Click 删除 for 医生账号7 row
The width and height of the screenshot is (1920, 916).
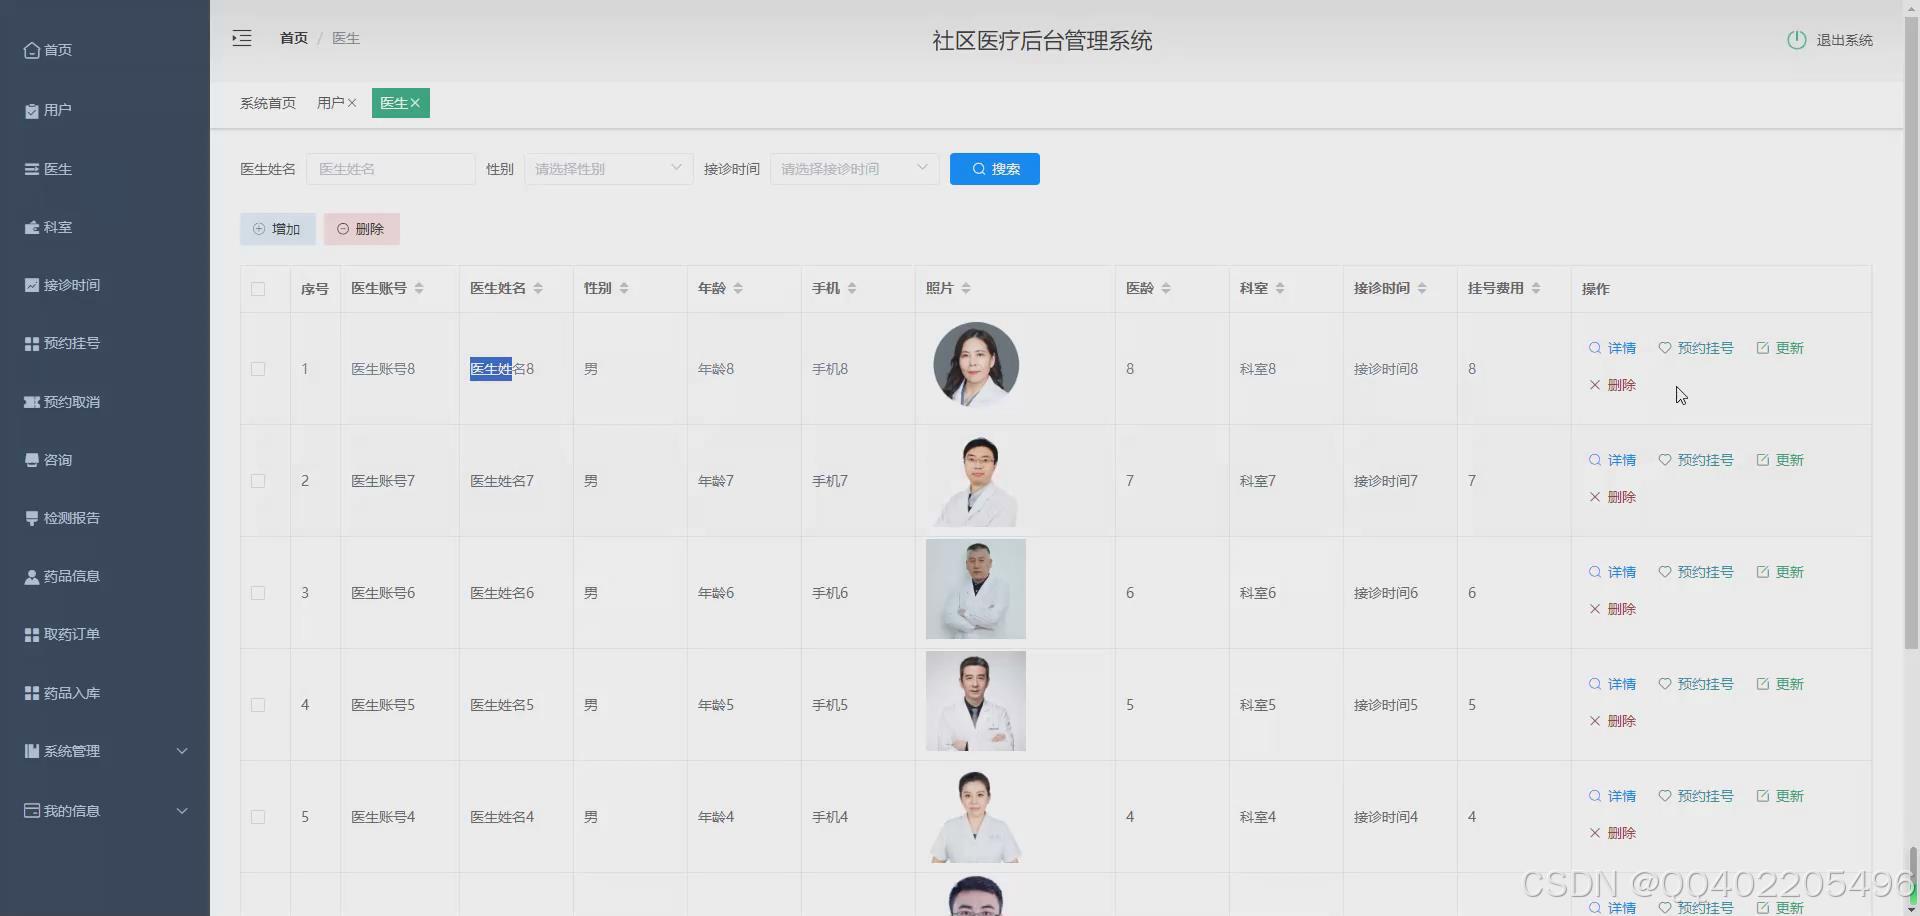tap(1612, 497)
